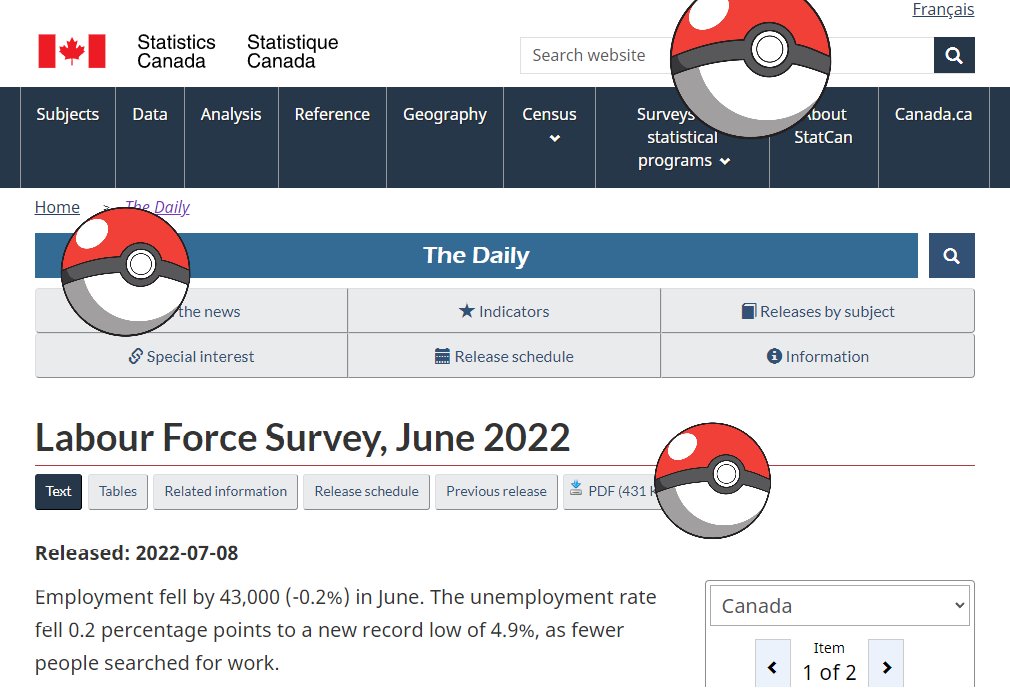This screenshot has width=1010, height=691.
Task: Click the Canada flag logo
Action: click(71, 51)
